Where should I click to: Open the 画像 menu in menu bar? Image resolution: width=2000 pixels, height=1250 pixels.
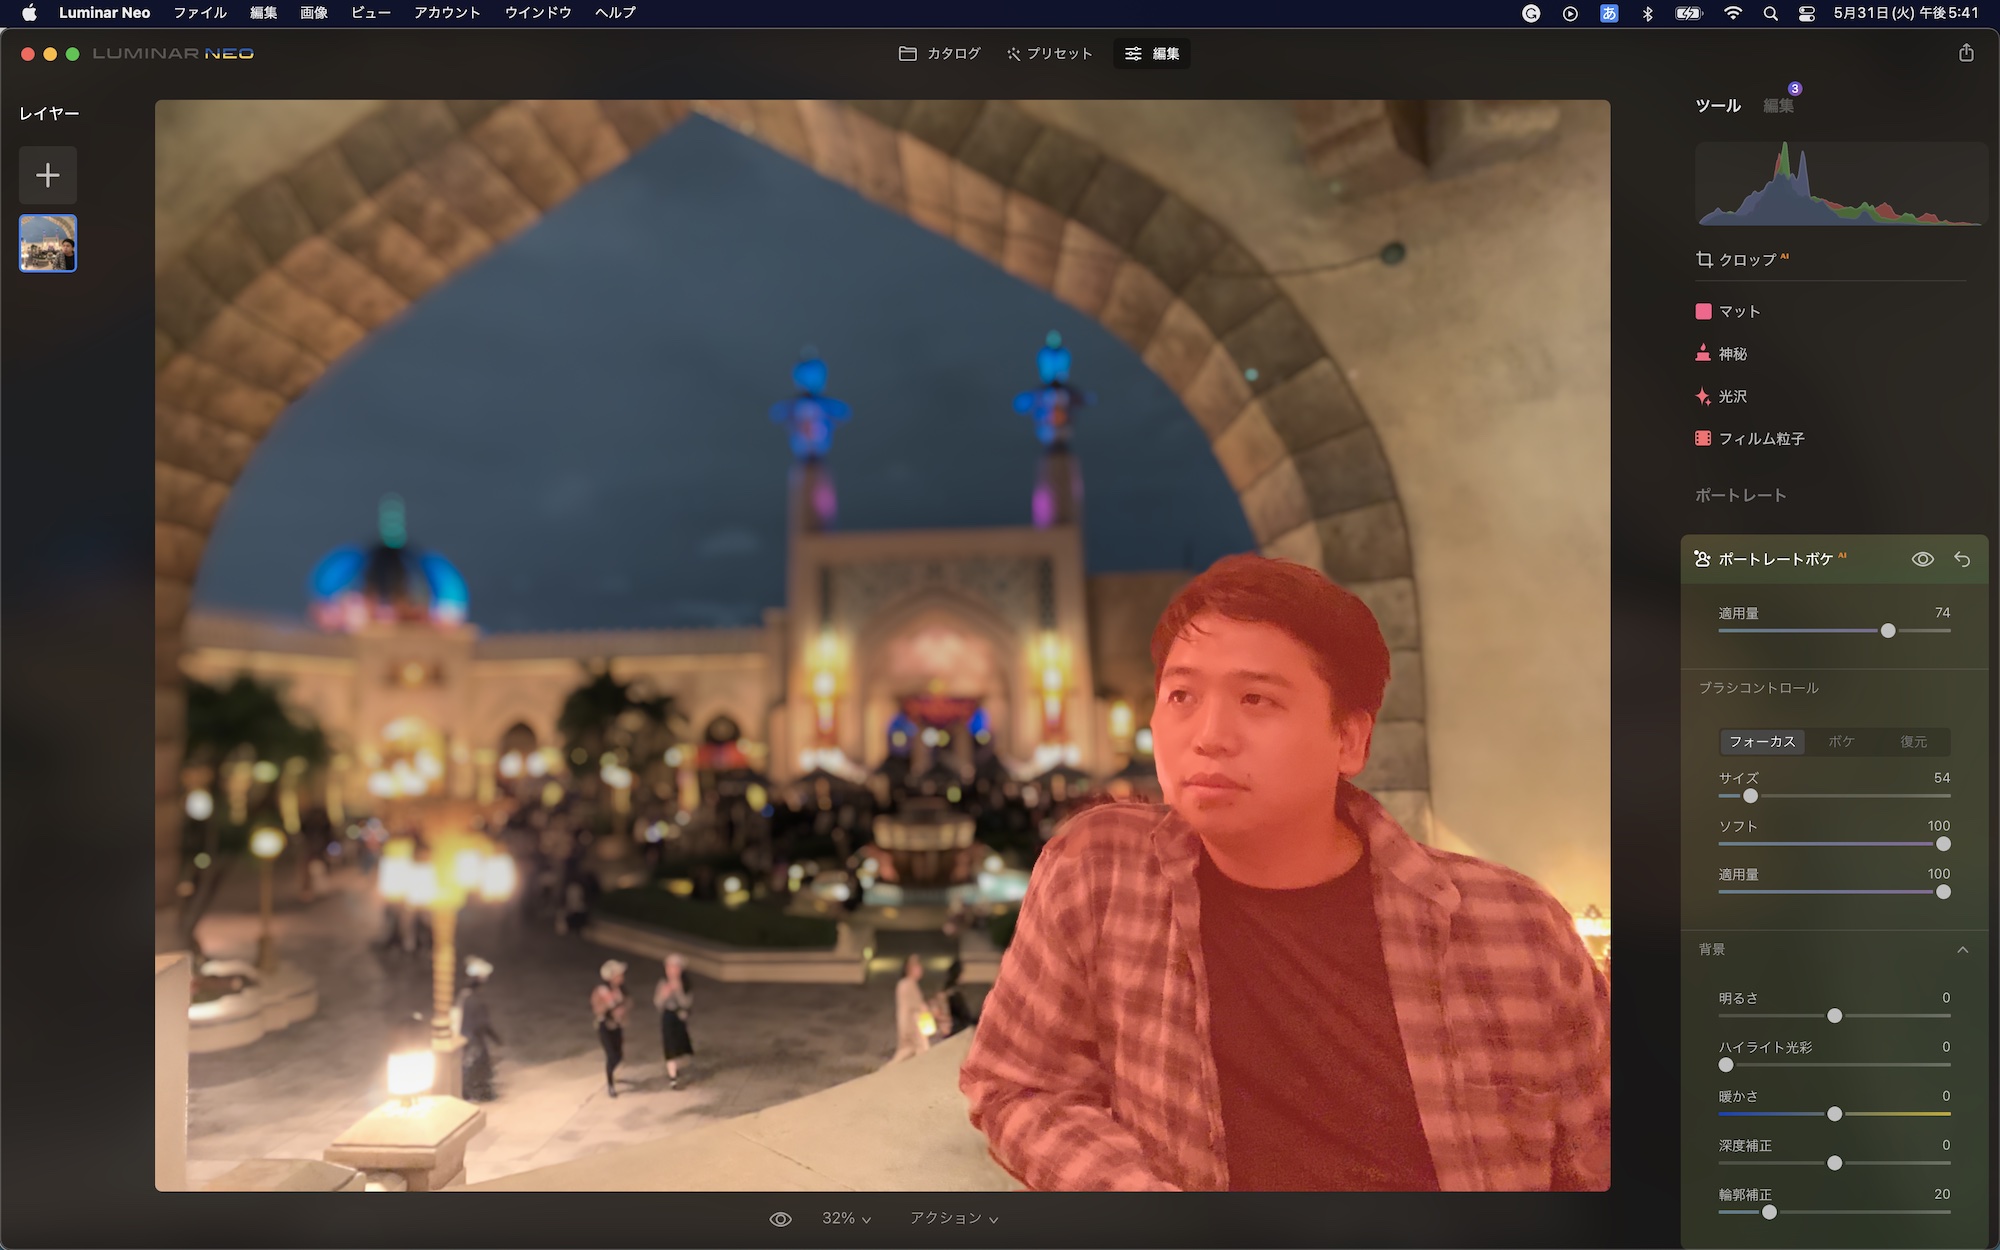tap(314, 13)
